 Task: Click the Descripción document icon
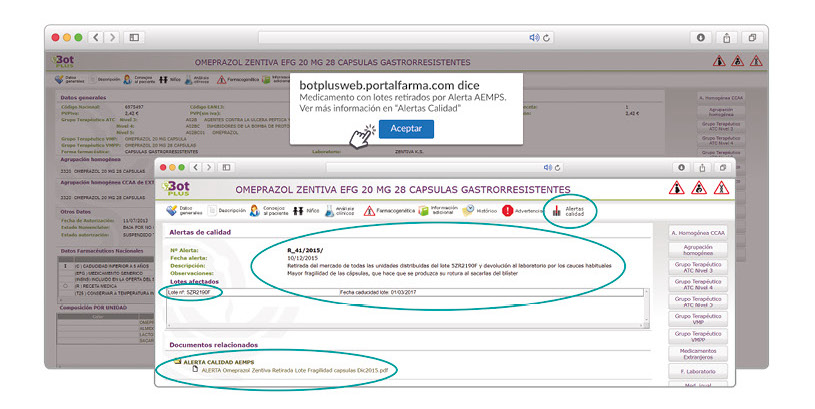(212, 211)
